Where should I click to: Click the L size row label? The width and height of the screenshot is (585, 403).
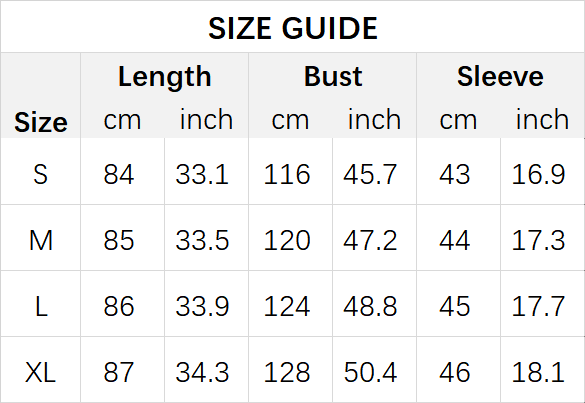click(x=41, y=306)
